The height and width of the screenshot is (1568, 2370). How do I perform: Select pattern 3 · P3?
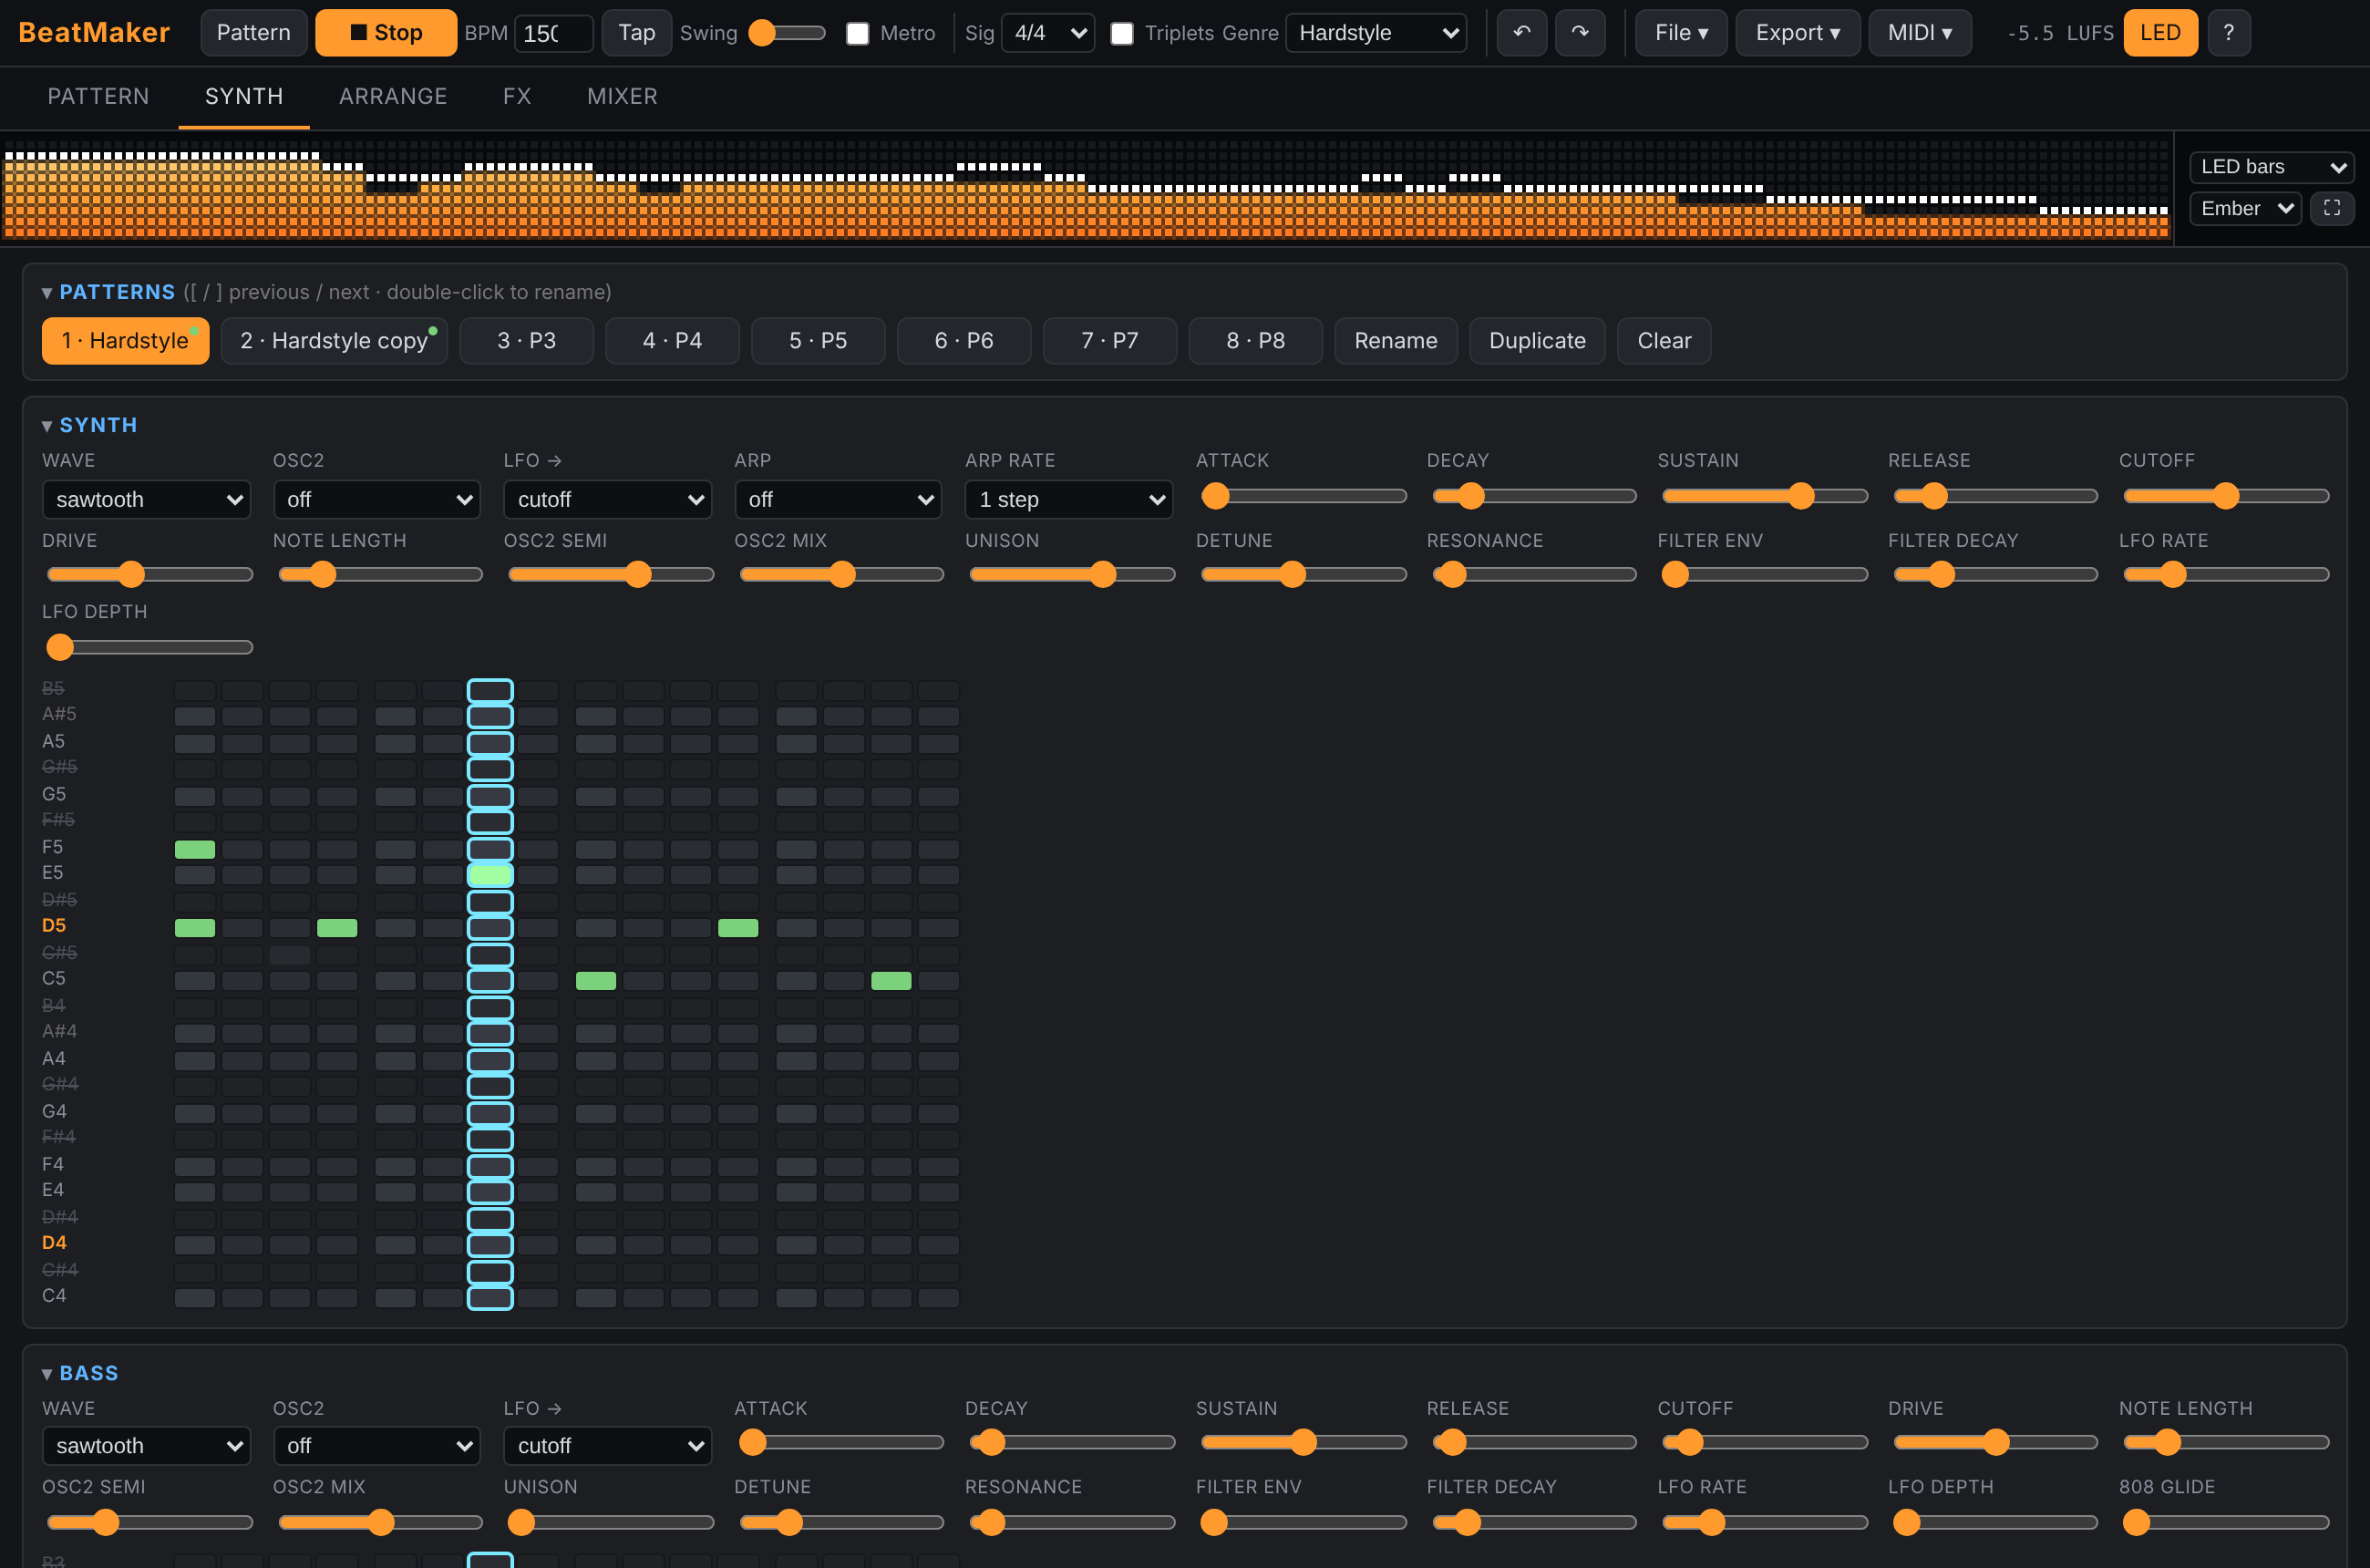[x=526, y=341]
